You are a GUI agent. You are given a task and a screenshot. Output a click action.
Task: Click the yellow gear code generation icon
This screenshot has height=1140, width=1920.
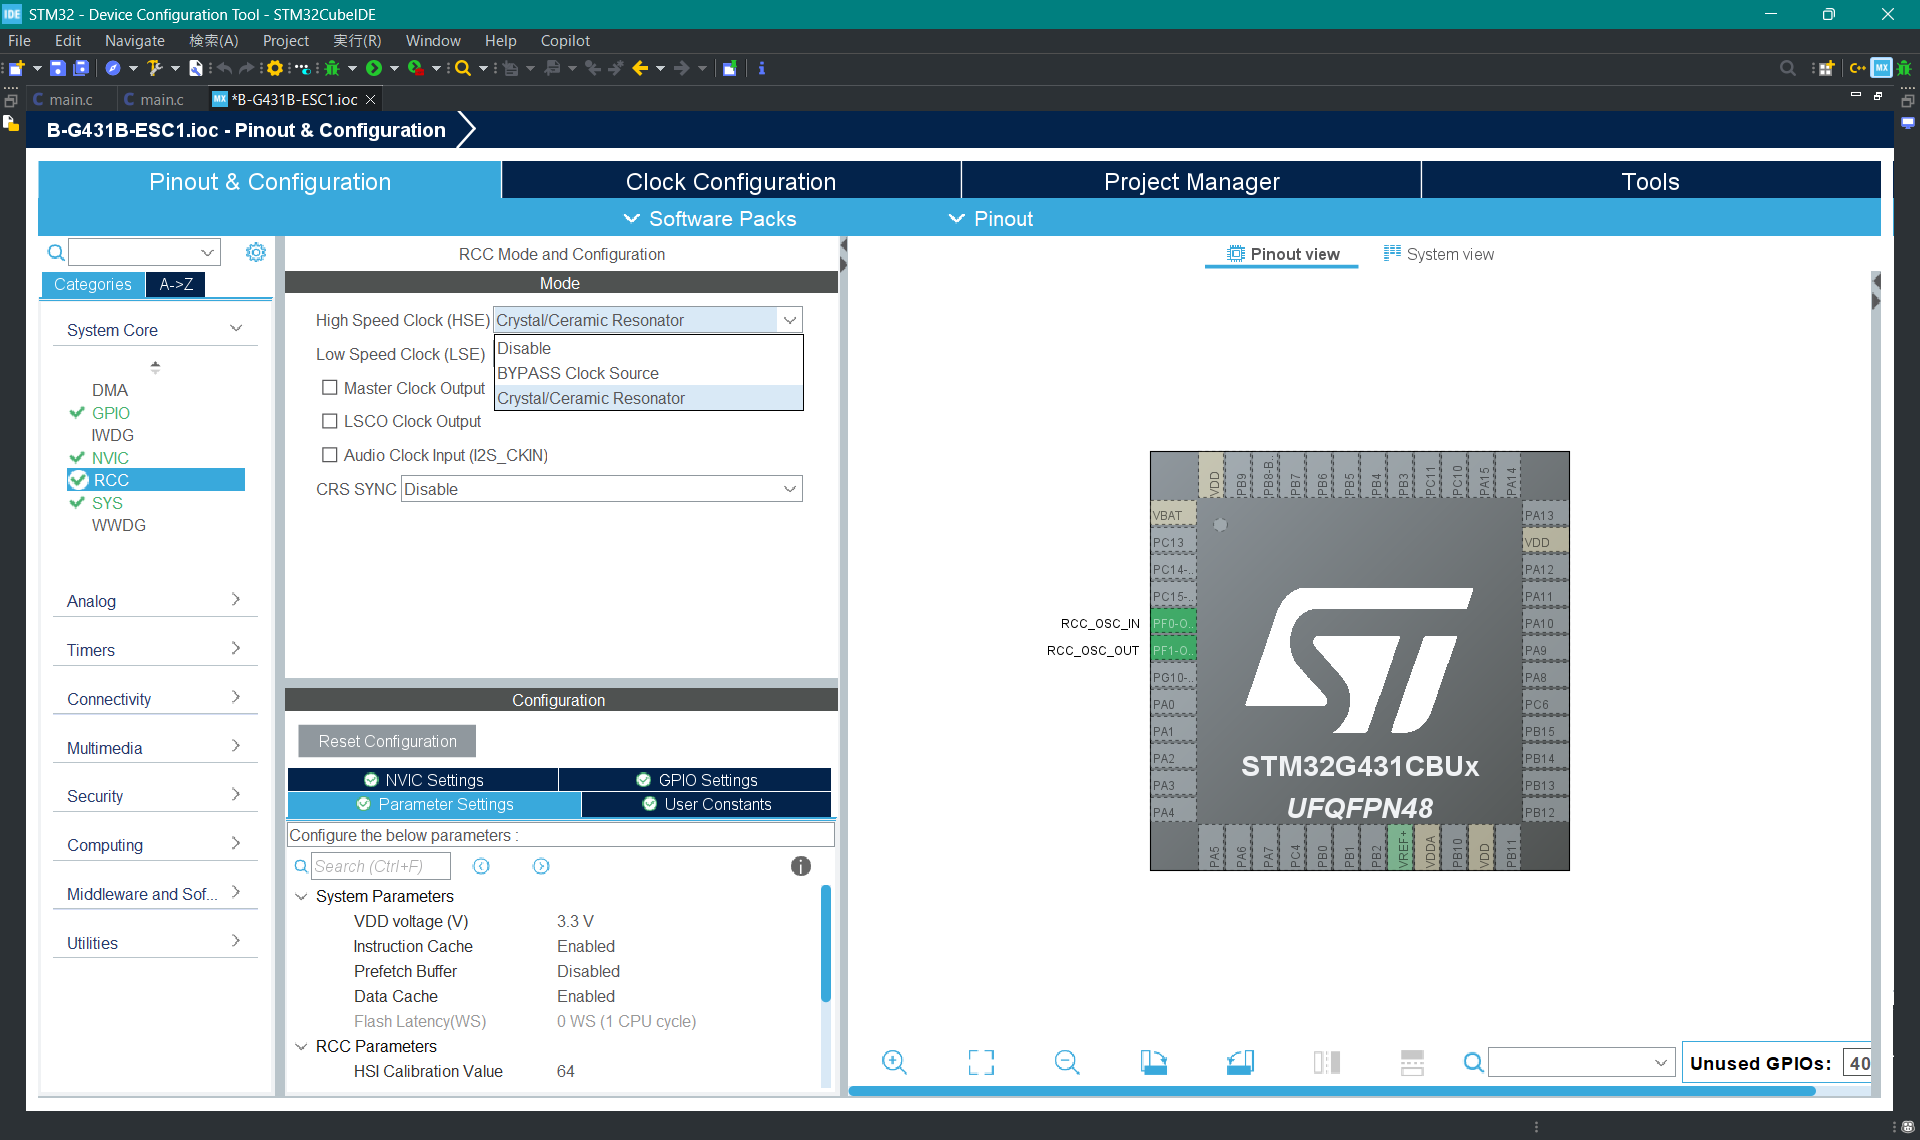tap(275, 68)
